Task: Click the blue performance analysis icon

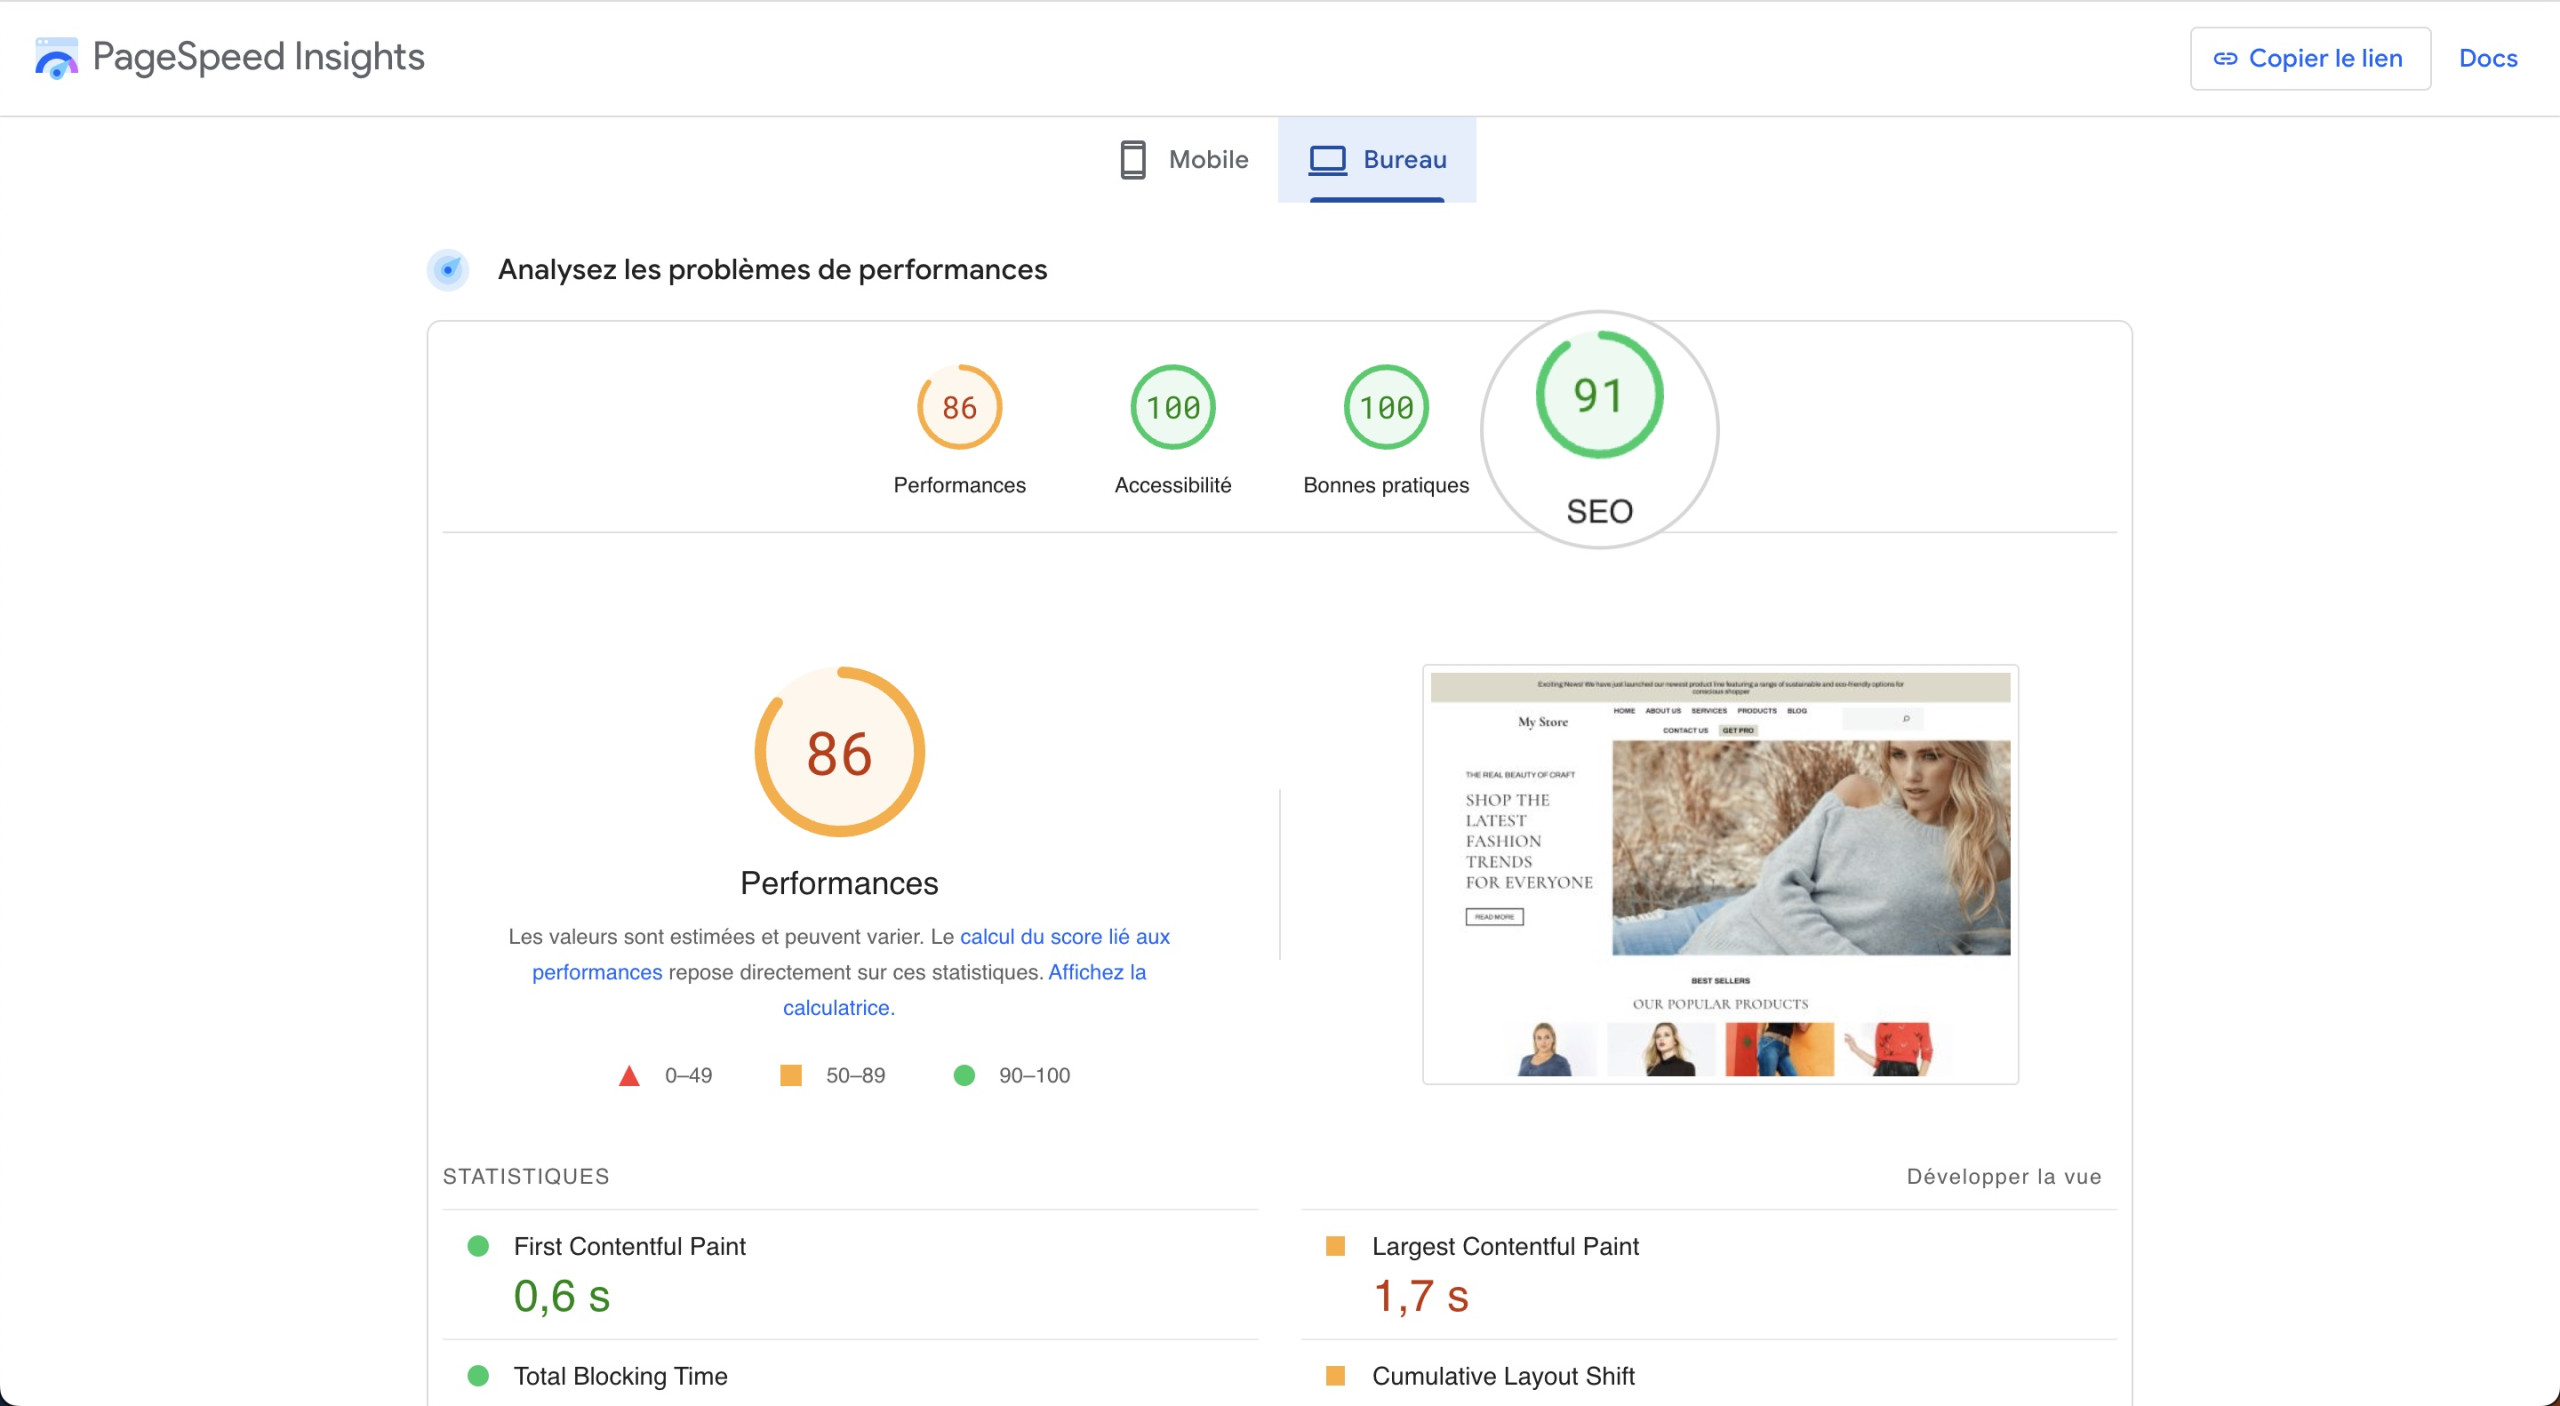Action: (x=448, y=270)
